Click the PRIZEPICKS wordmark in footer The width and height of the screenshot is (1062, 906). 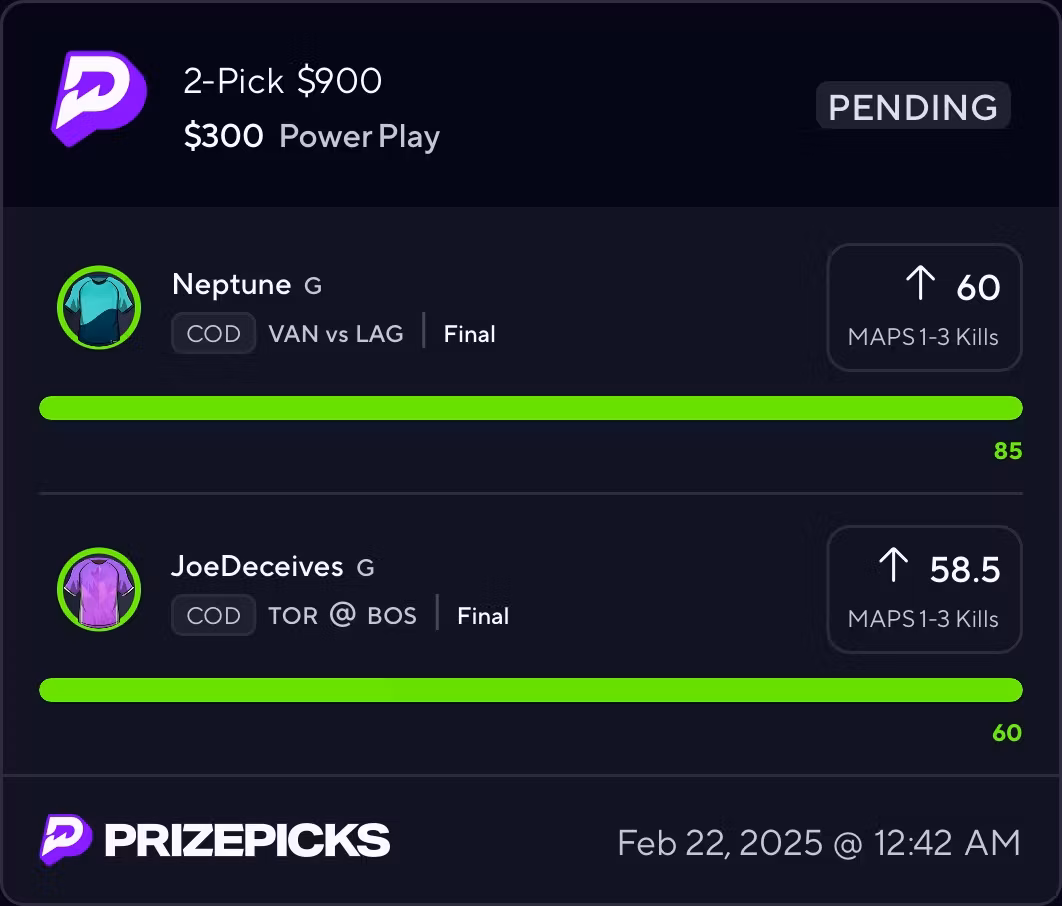click(247, 841)
